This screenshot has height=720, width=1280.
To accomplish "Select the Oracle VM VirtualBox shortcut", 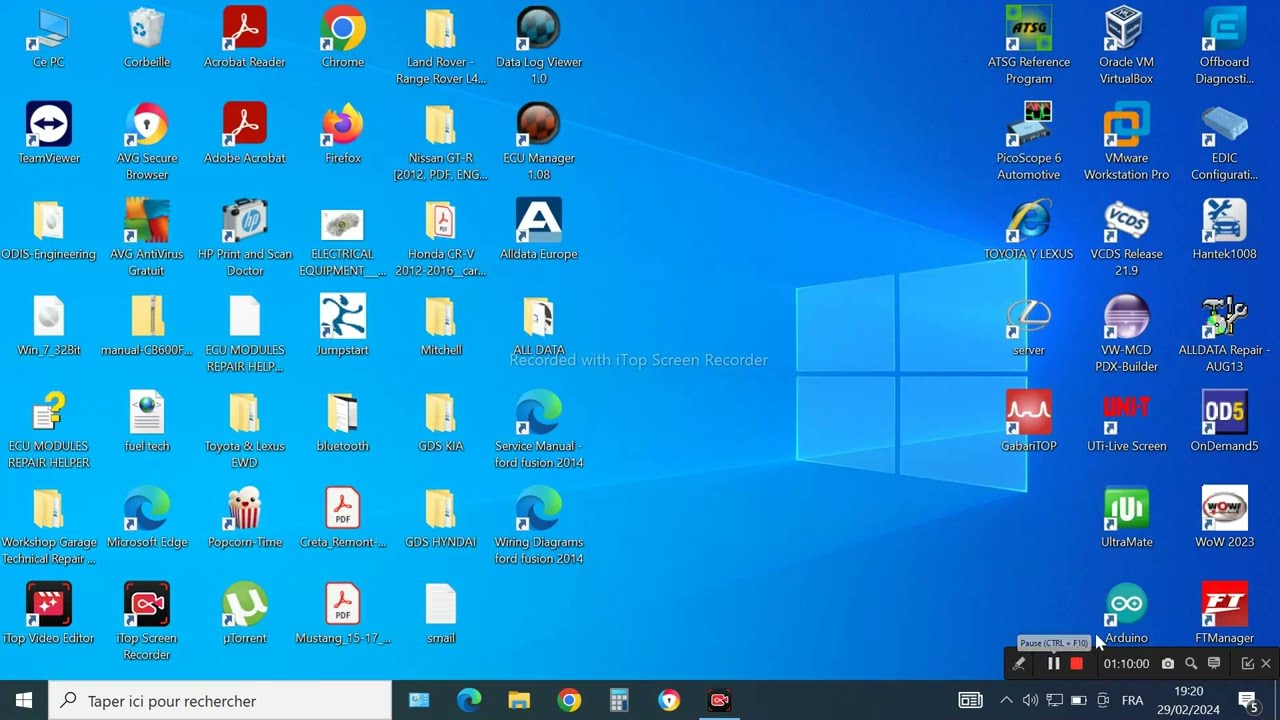I will pos(1127,46).
